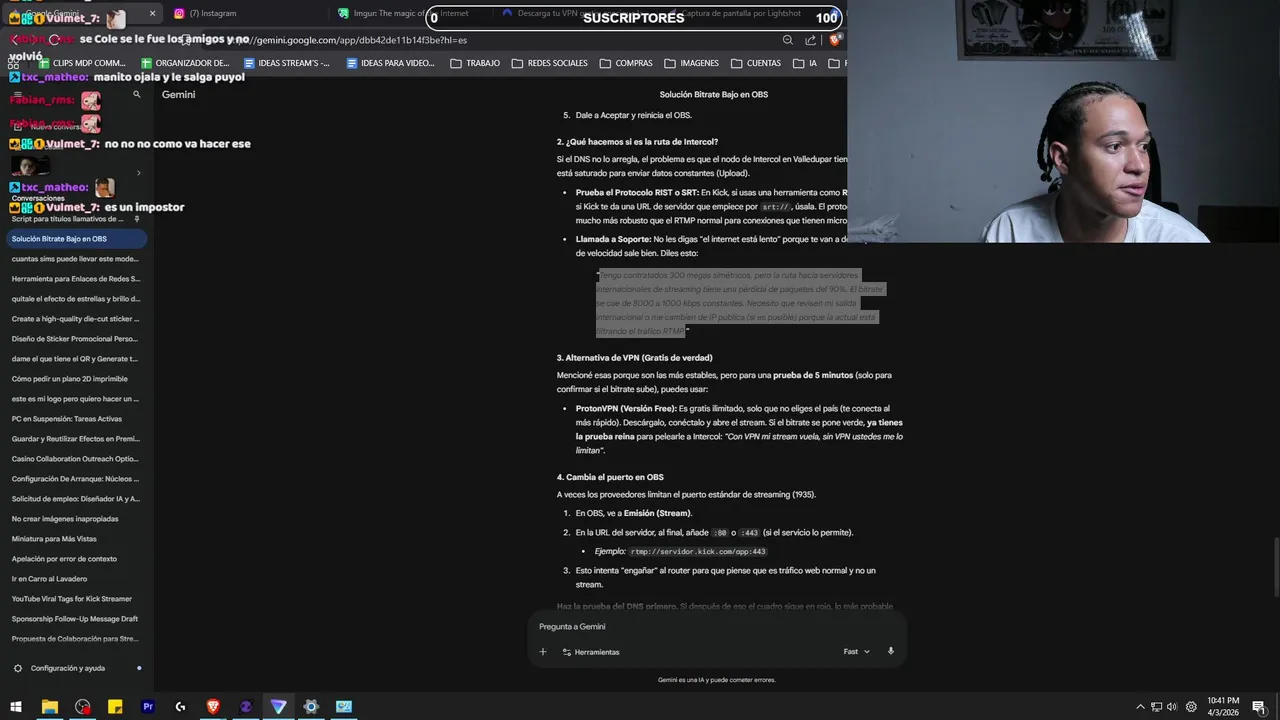Switch to the Brave browser taskbar icon

click(213, 706)
